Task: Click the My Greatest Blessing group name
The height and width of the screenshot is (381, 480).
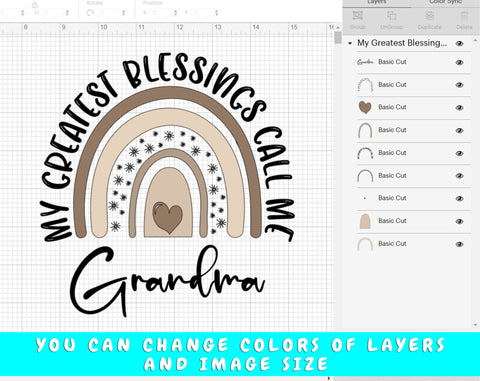Action: coord(402,43)
